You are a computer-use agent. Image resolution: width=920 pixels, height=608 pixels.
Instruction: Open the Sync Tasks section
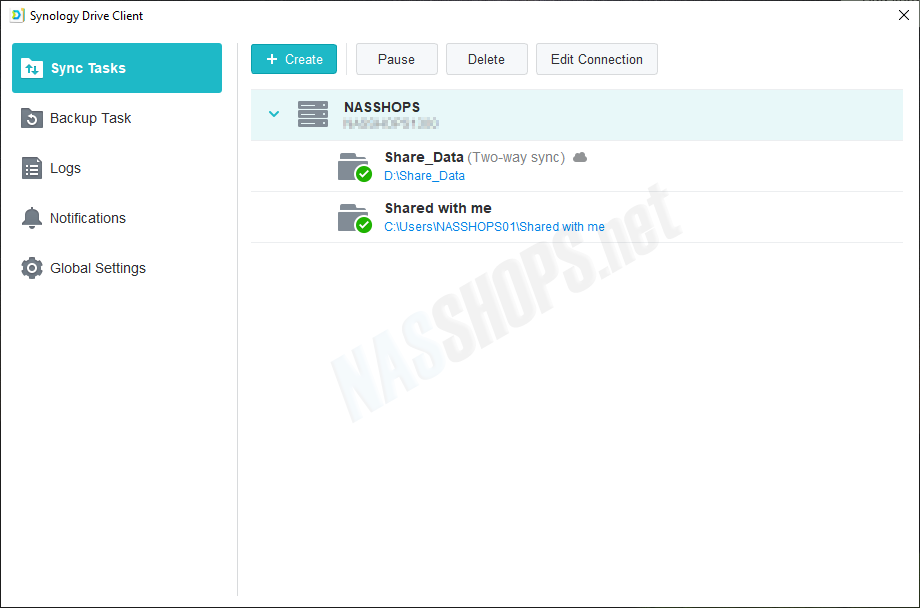coord(117,68)
